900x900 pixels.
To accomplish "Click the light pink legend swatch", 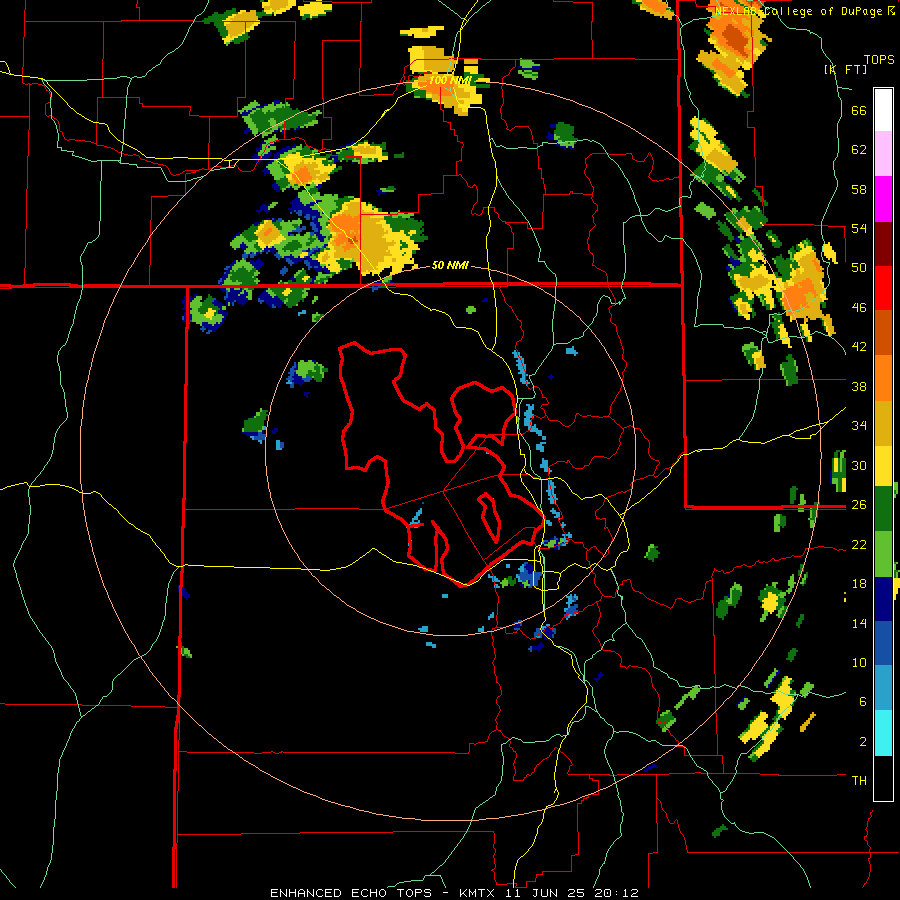I will [883, 154].
